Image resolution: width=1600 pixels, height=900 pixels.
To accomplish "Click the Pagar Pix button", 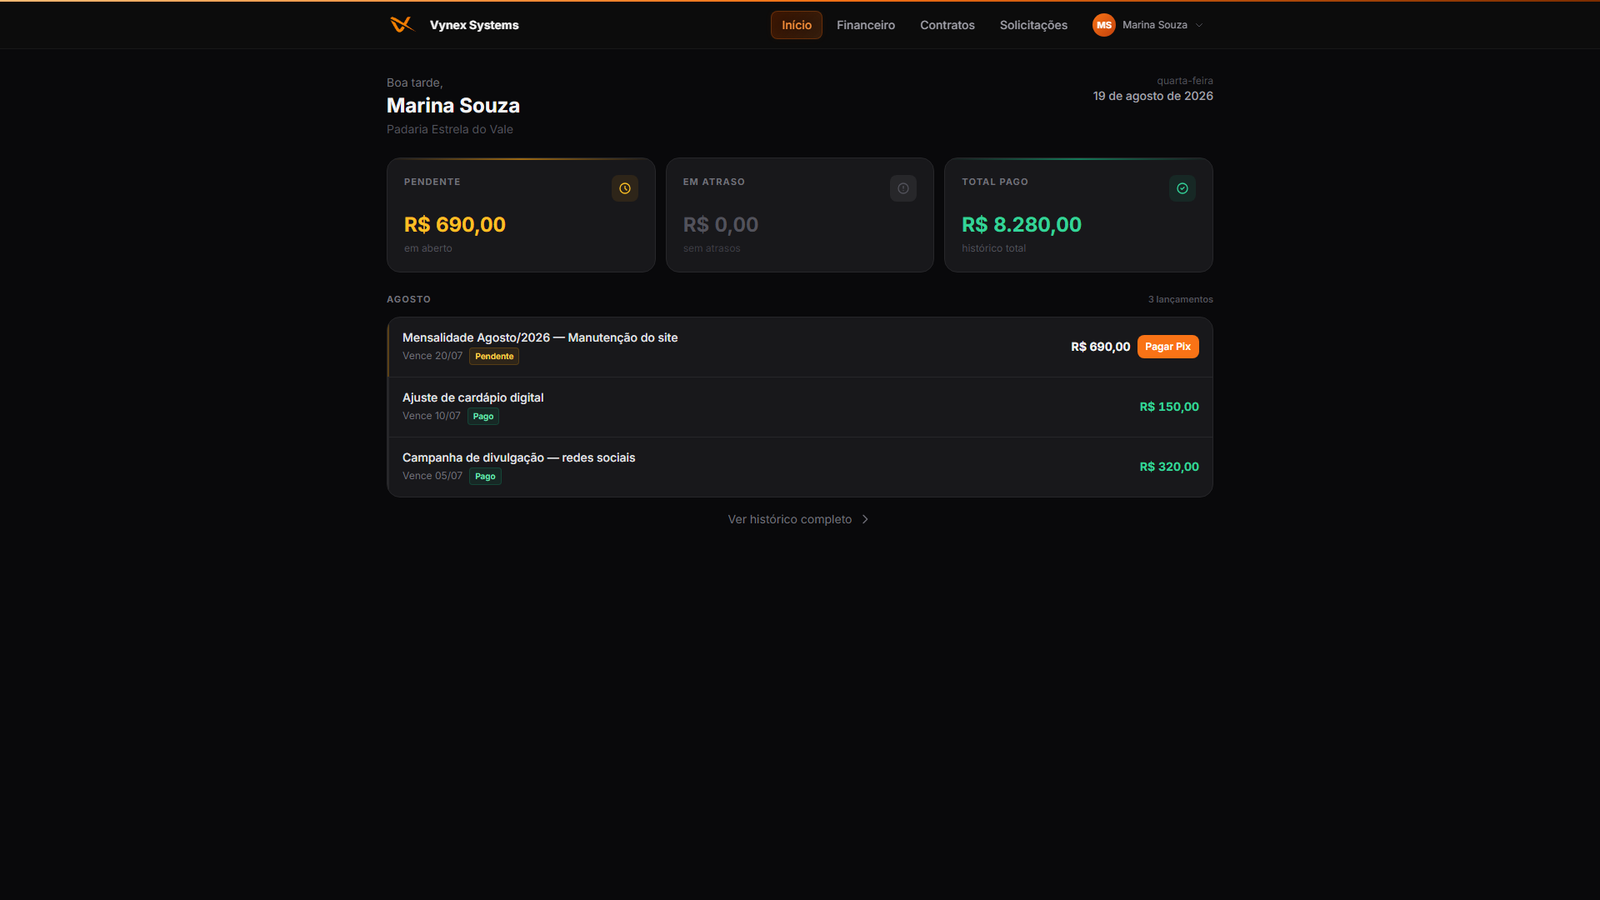I will coord(1168,347).
